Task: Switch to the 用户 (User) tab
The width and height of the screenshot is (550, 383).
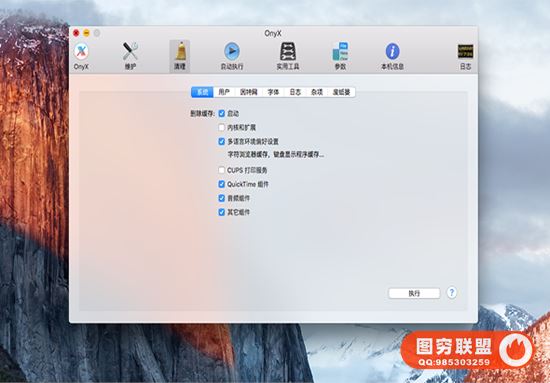Action: [224, 92]
